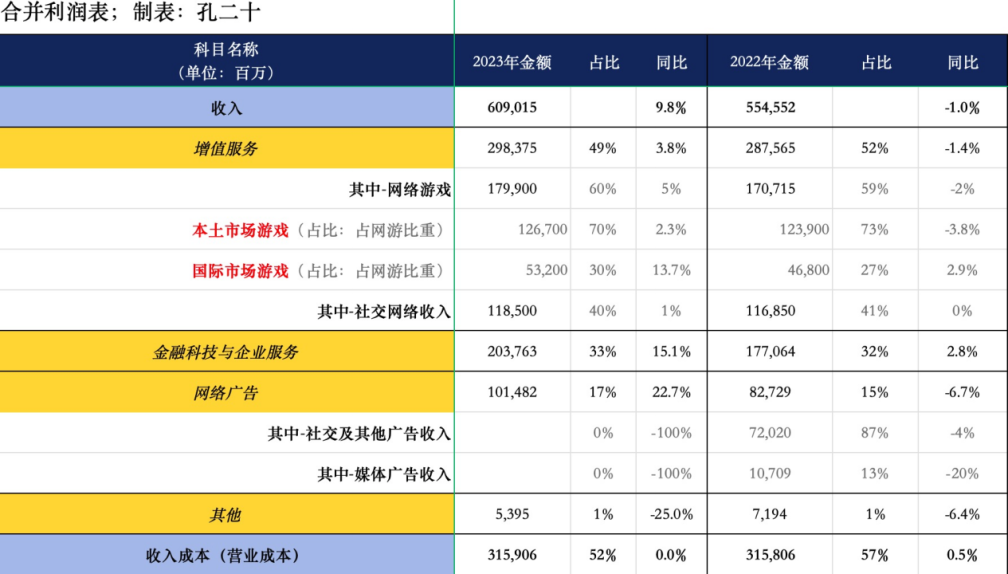Select the 其中-社交网络收入 row label
The width and height of the screenshot is (1008, 574).
(x=384, y=312)
